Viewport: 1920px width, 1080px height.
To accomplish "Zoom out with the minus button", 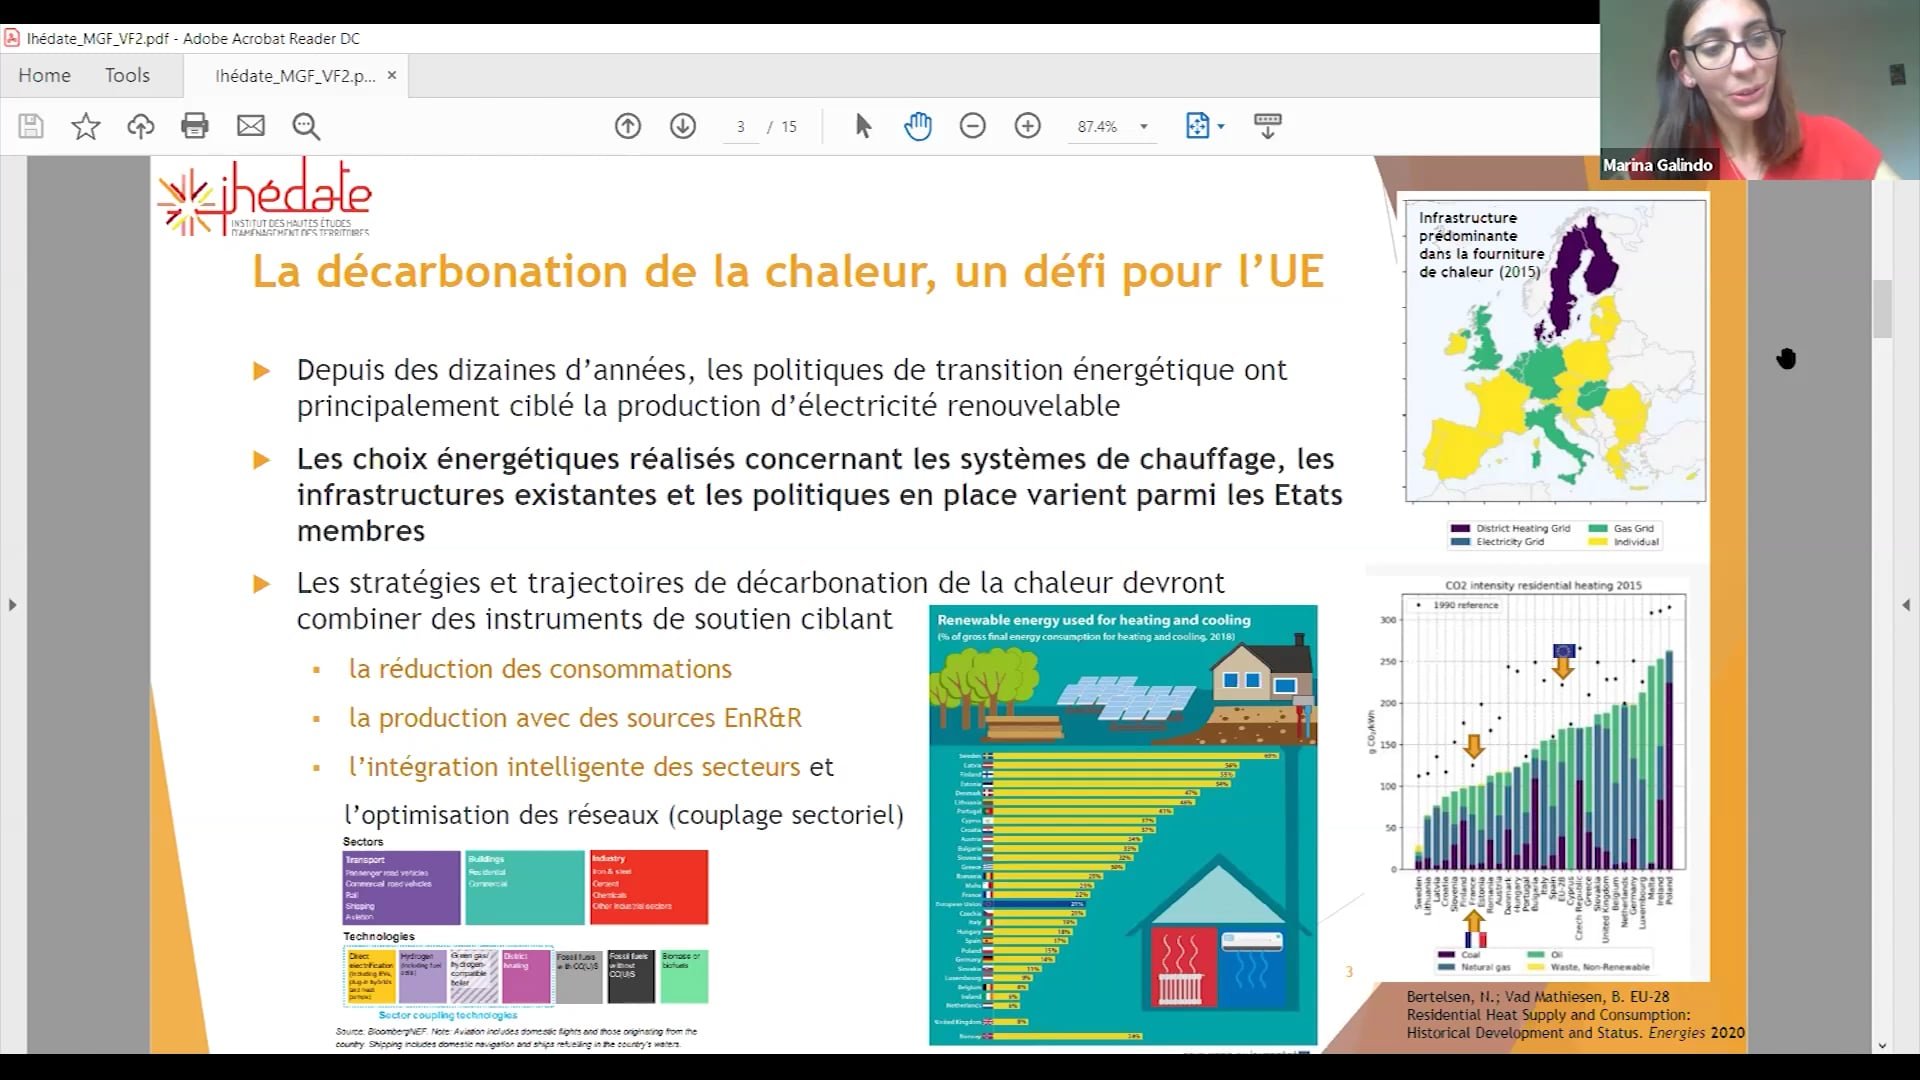I will (x=972, y=126).
